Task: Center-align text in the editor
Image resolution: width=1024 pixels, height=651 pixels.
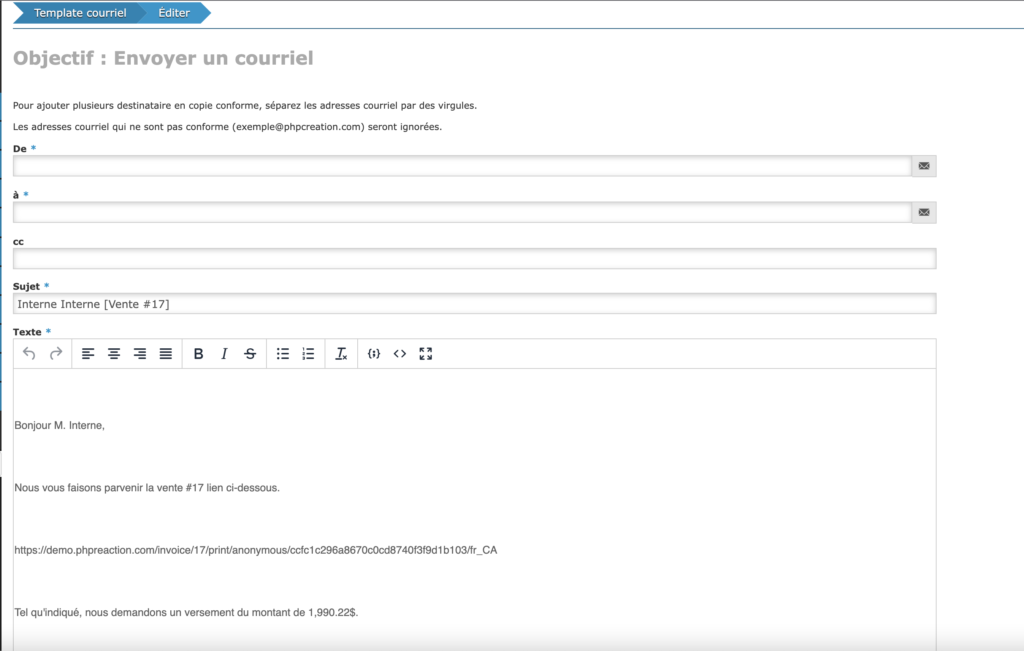Action: [114, 354]
